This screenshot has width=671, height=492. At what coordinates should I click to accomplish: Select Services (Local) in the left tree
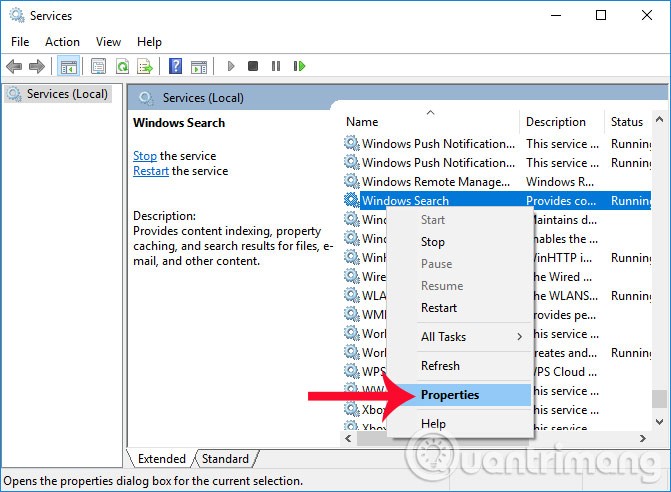click(x=63, y=94)
